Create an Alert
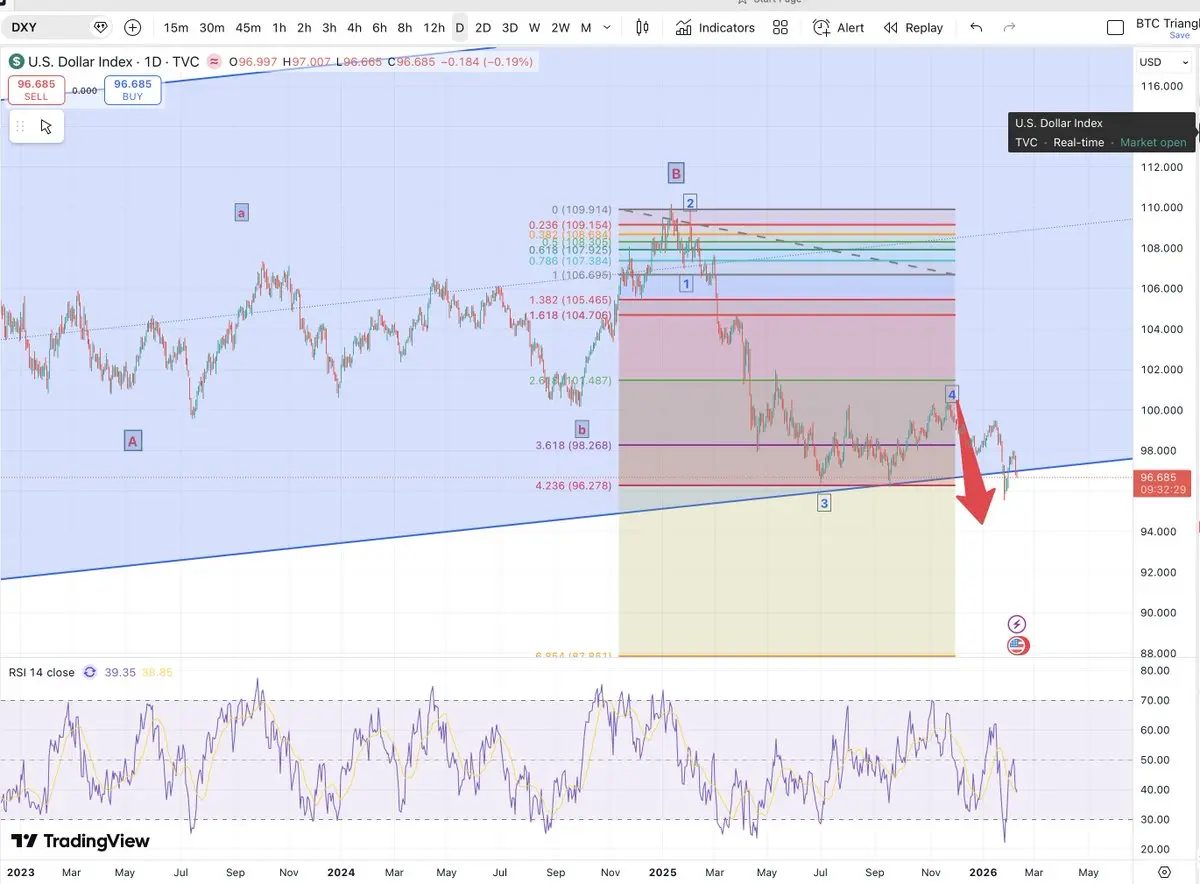This screenshot has width=1200, height=884. (838, 27)
